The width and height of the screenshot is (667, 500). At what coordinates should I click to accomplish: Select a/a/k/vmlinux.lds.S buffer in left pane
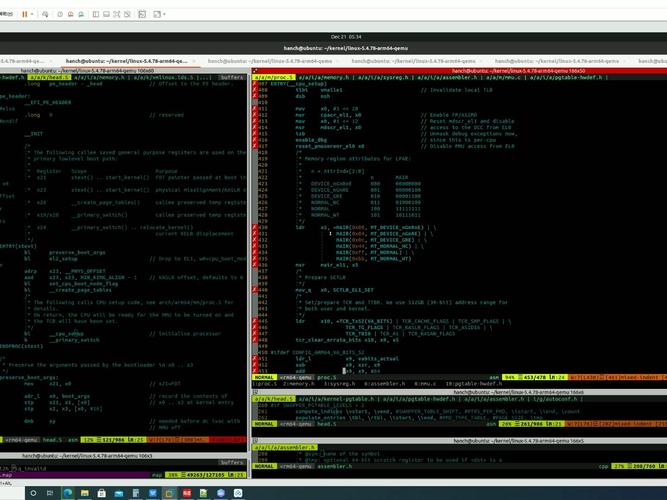pos(164,77)
